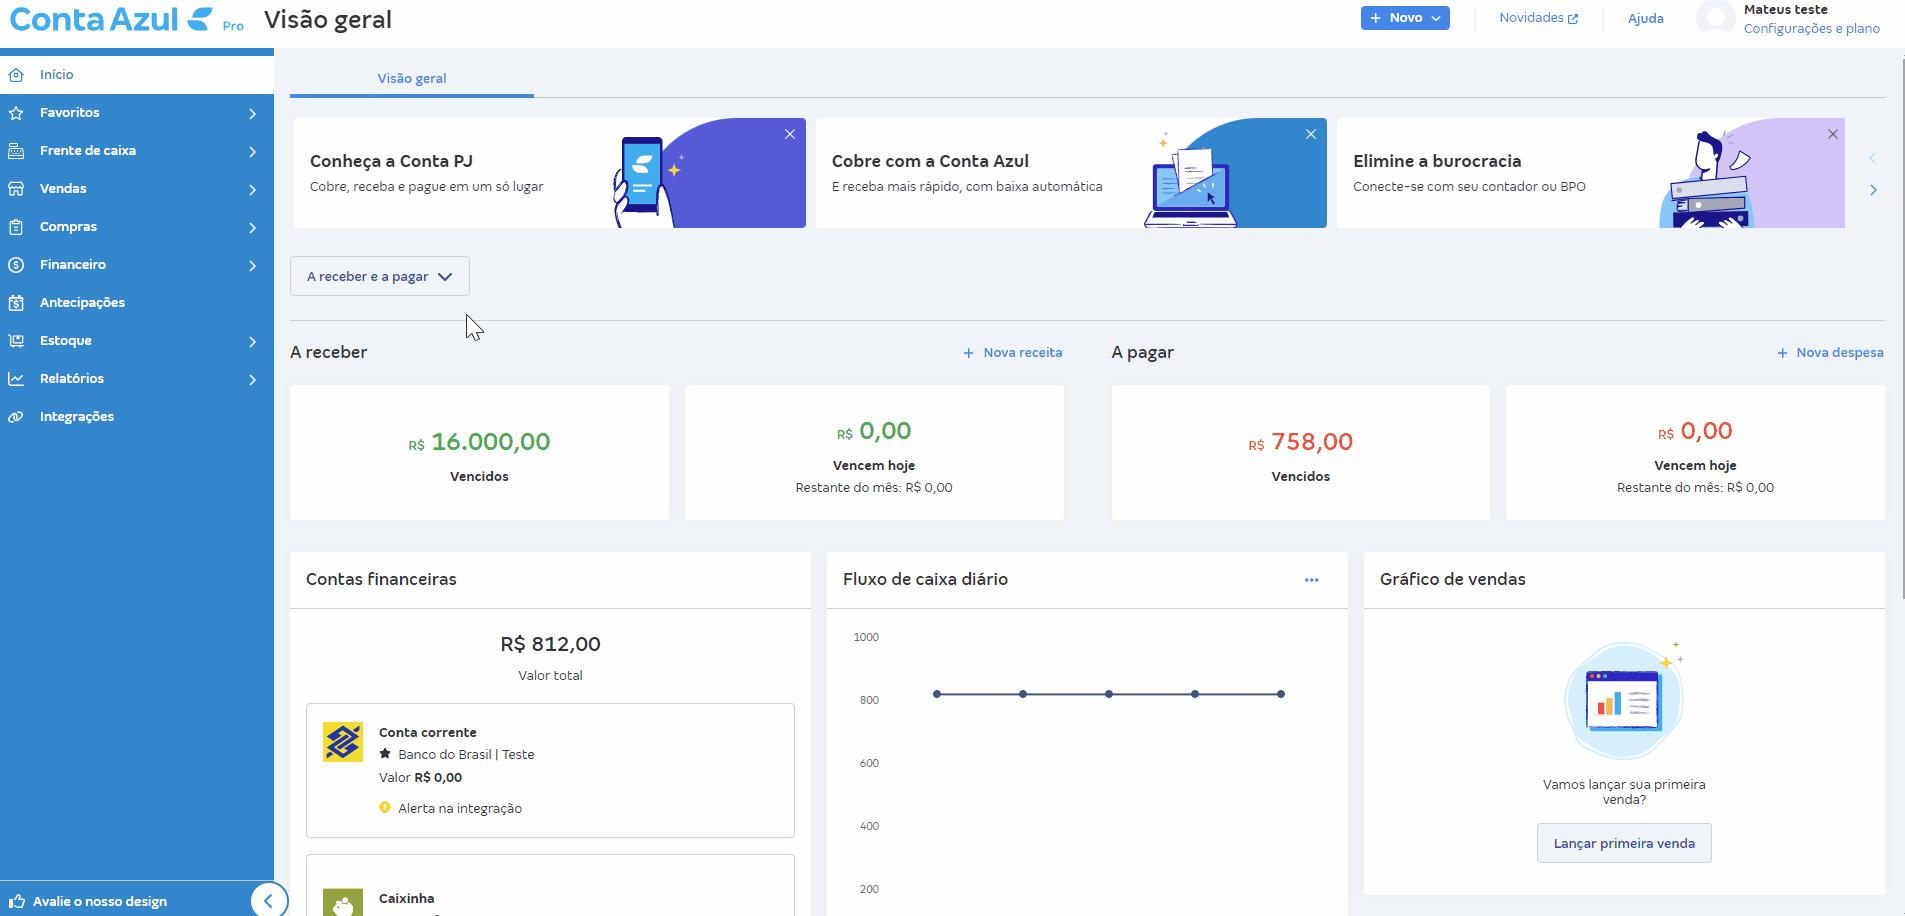
Task: Open the A receber e a pagar dropdown
Action: (379, 277)
